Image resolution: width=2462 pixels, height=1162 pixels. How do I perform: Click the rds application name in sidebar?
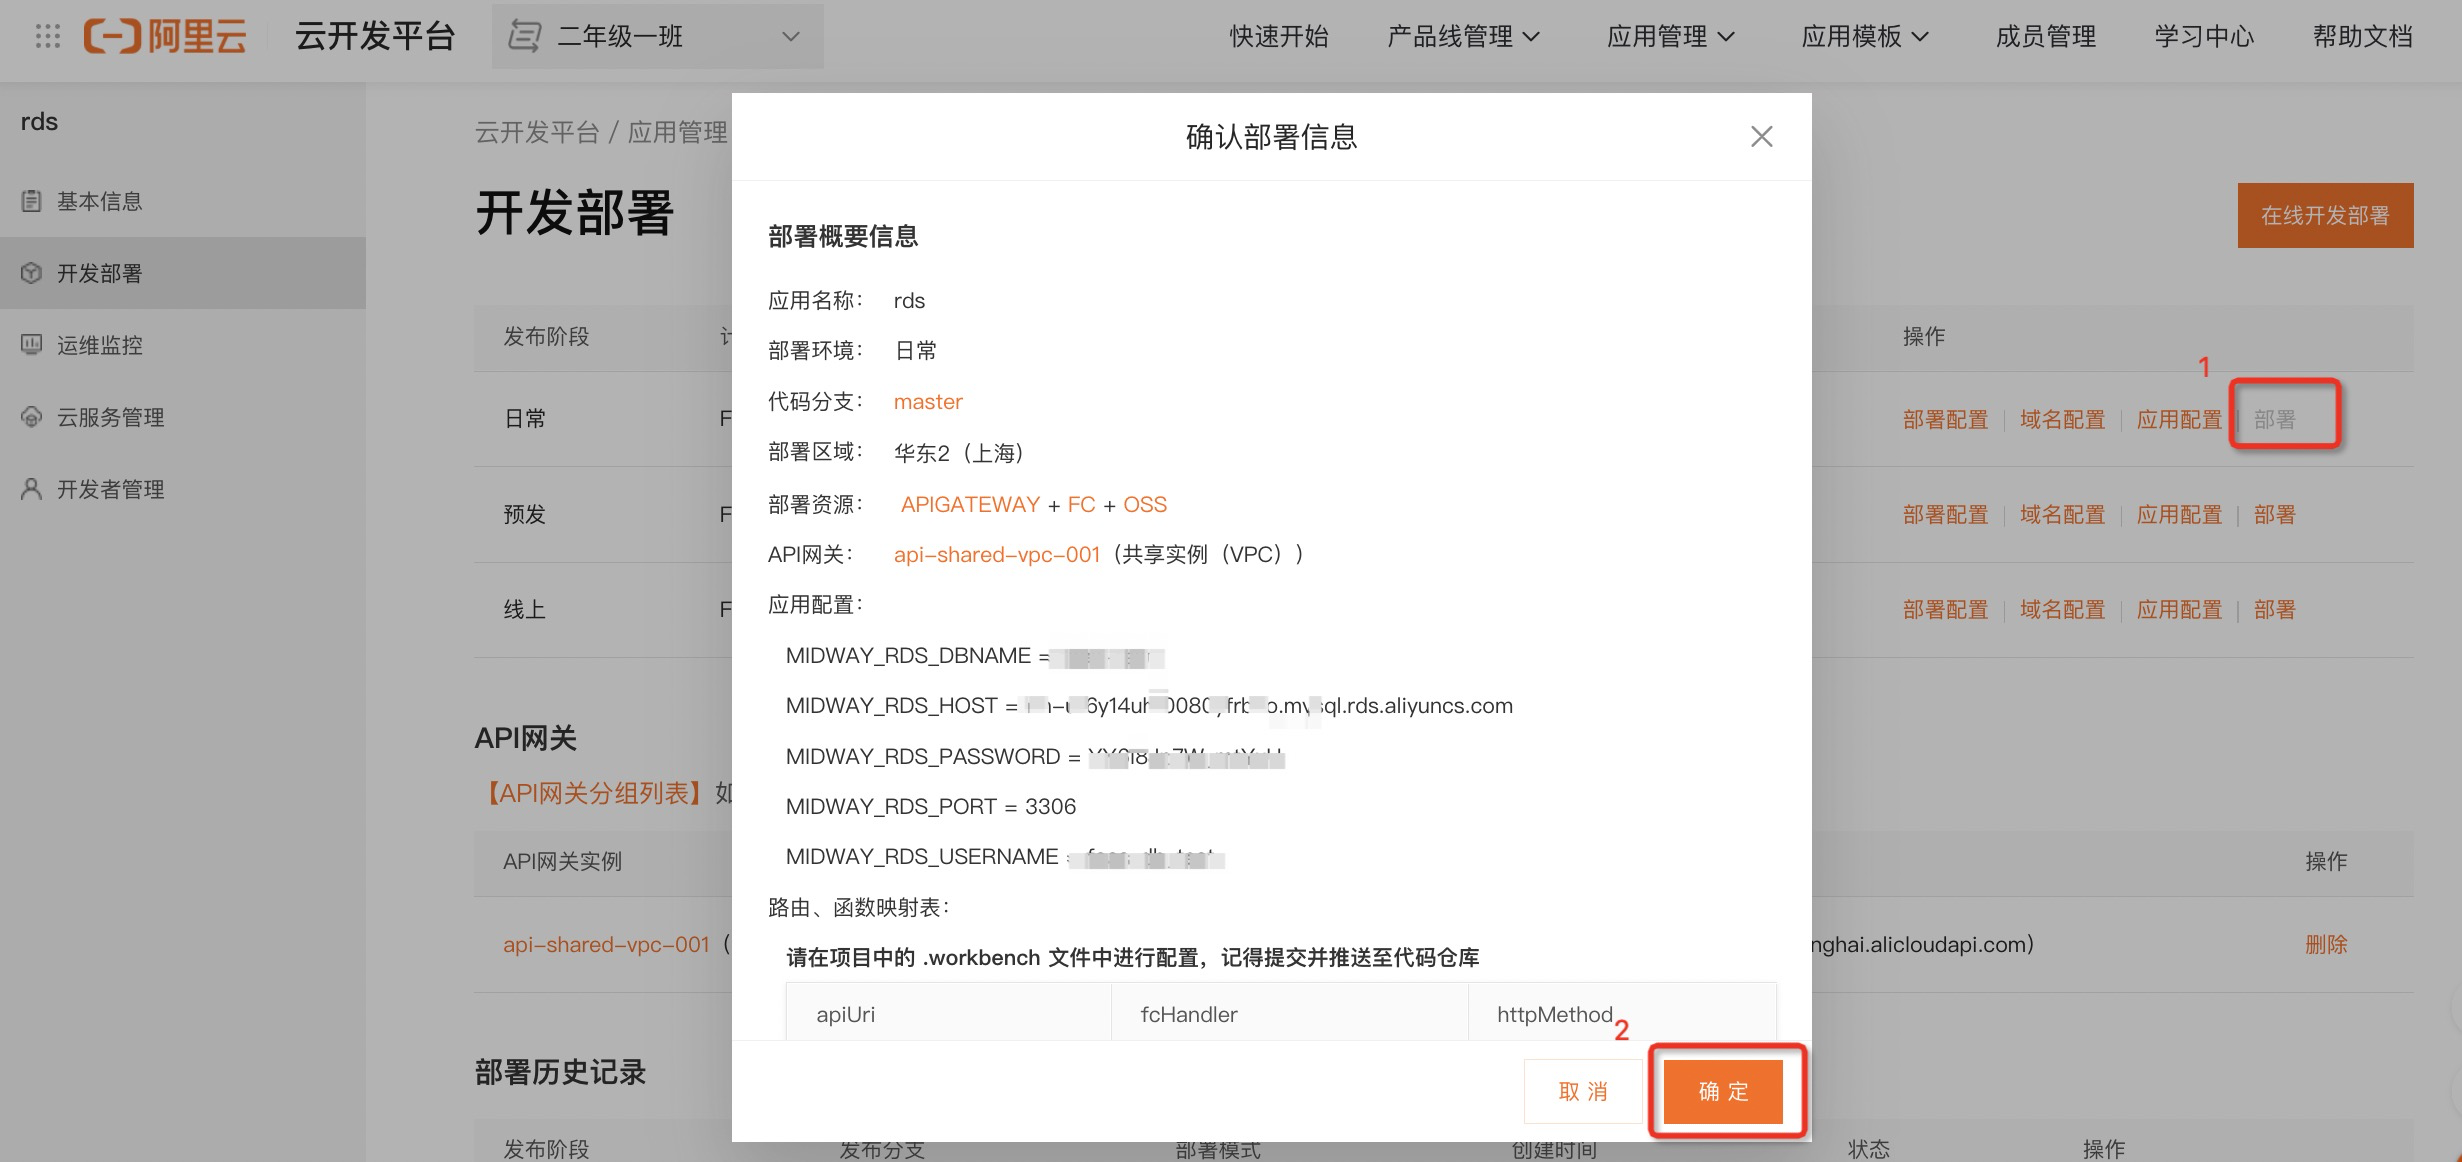pyautogui.click(x=39, y=122)
